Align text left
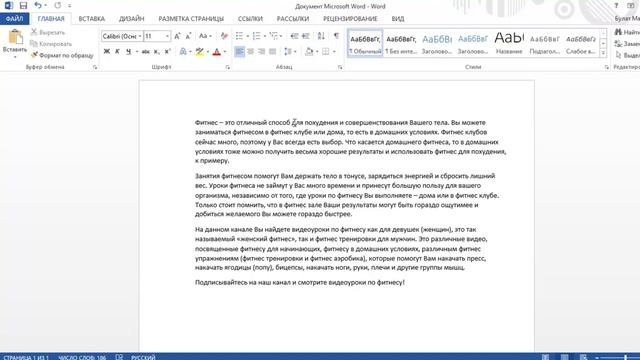 click(240, 51)
